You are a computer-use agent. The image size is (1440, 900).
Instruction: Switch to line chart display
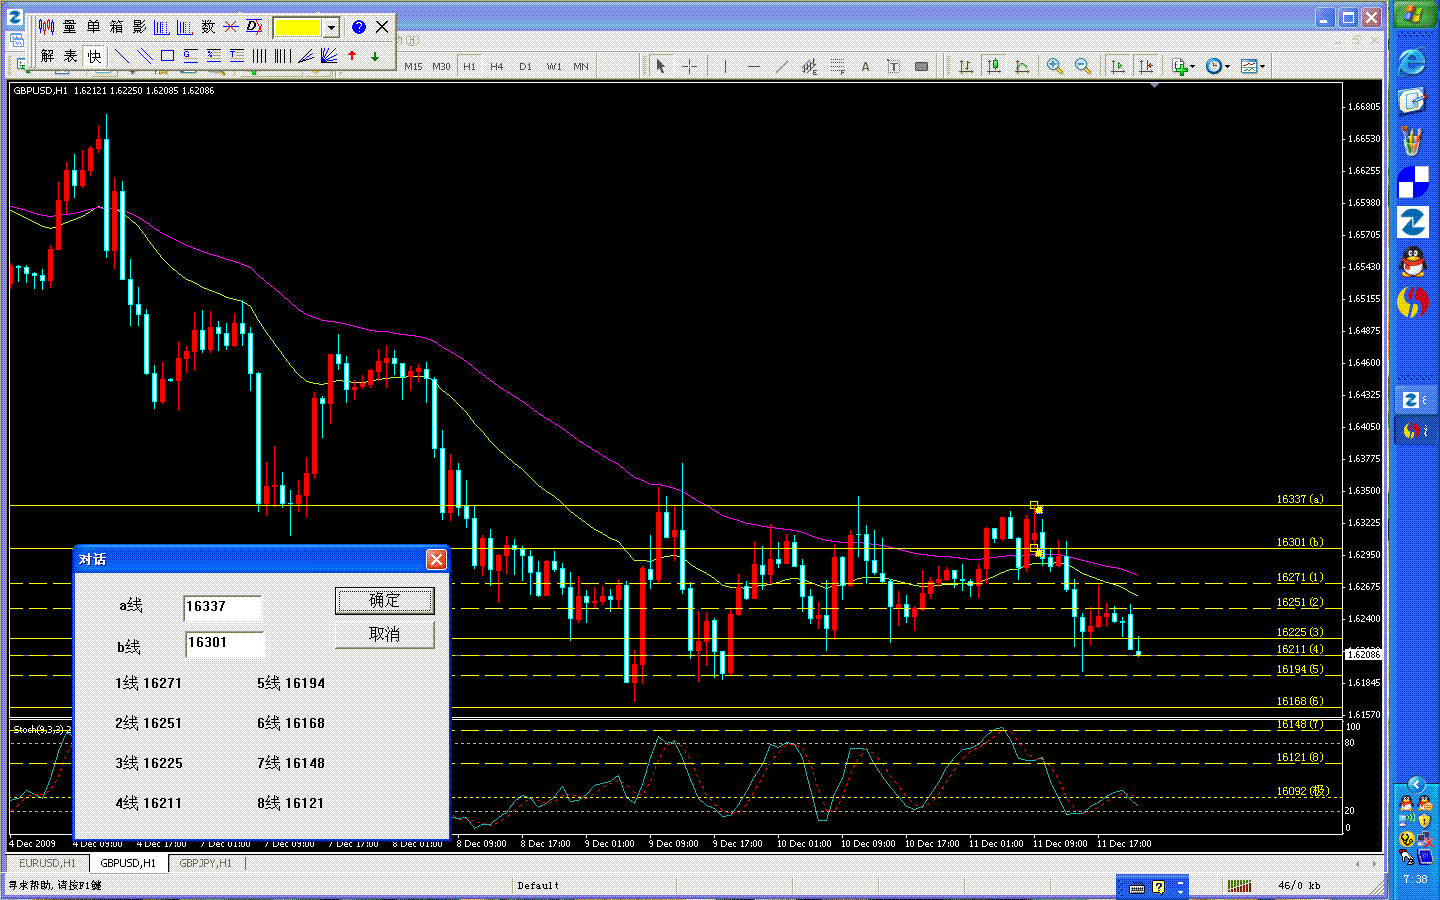pos(1021,66)
